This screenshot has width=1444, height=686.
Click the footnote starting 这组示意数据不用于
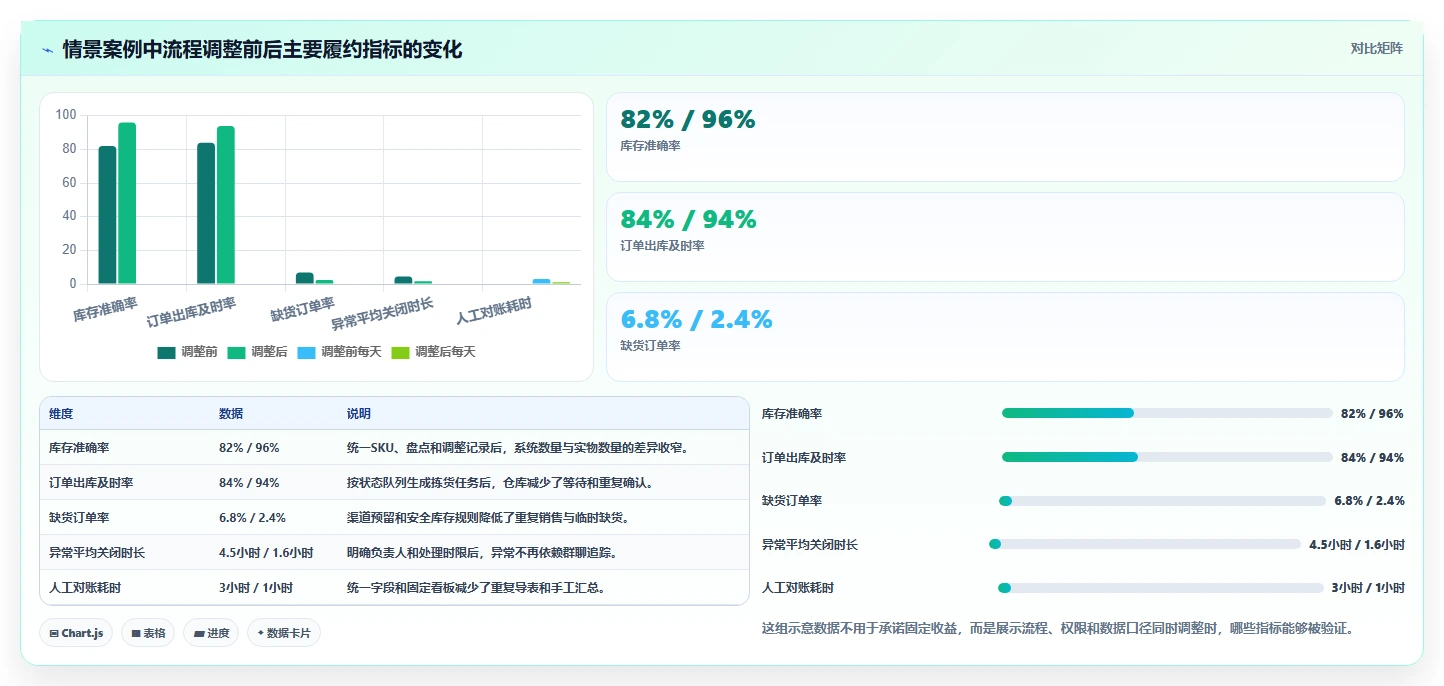coord(1059,629)
